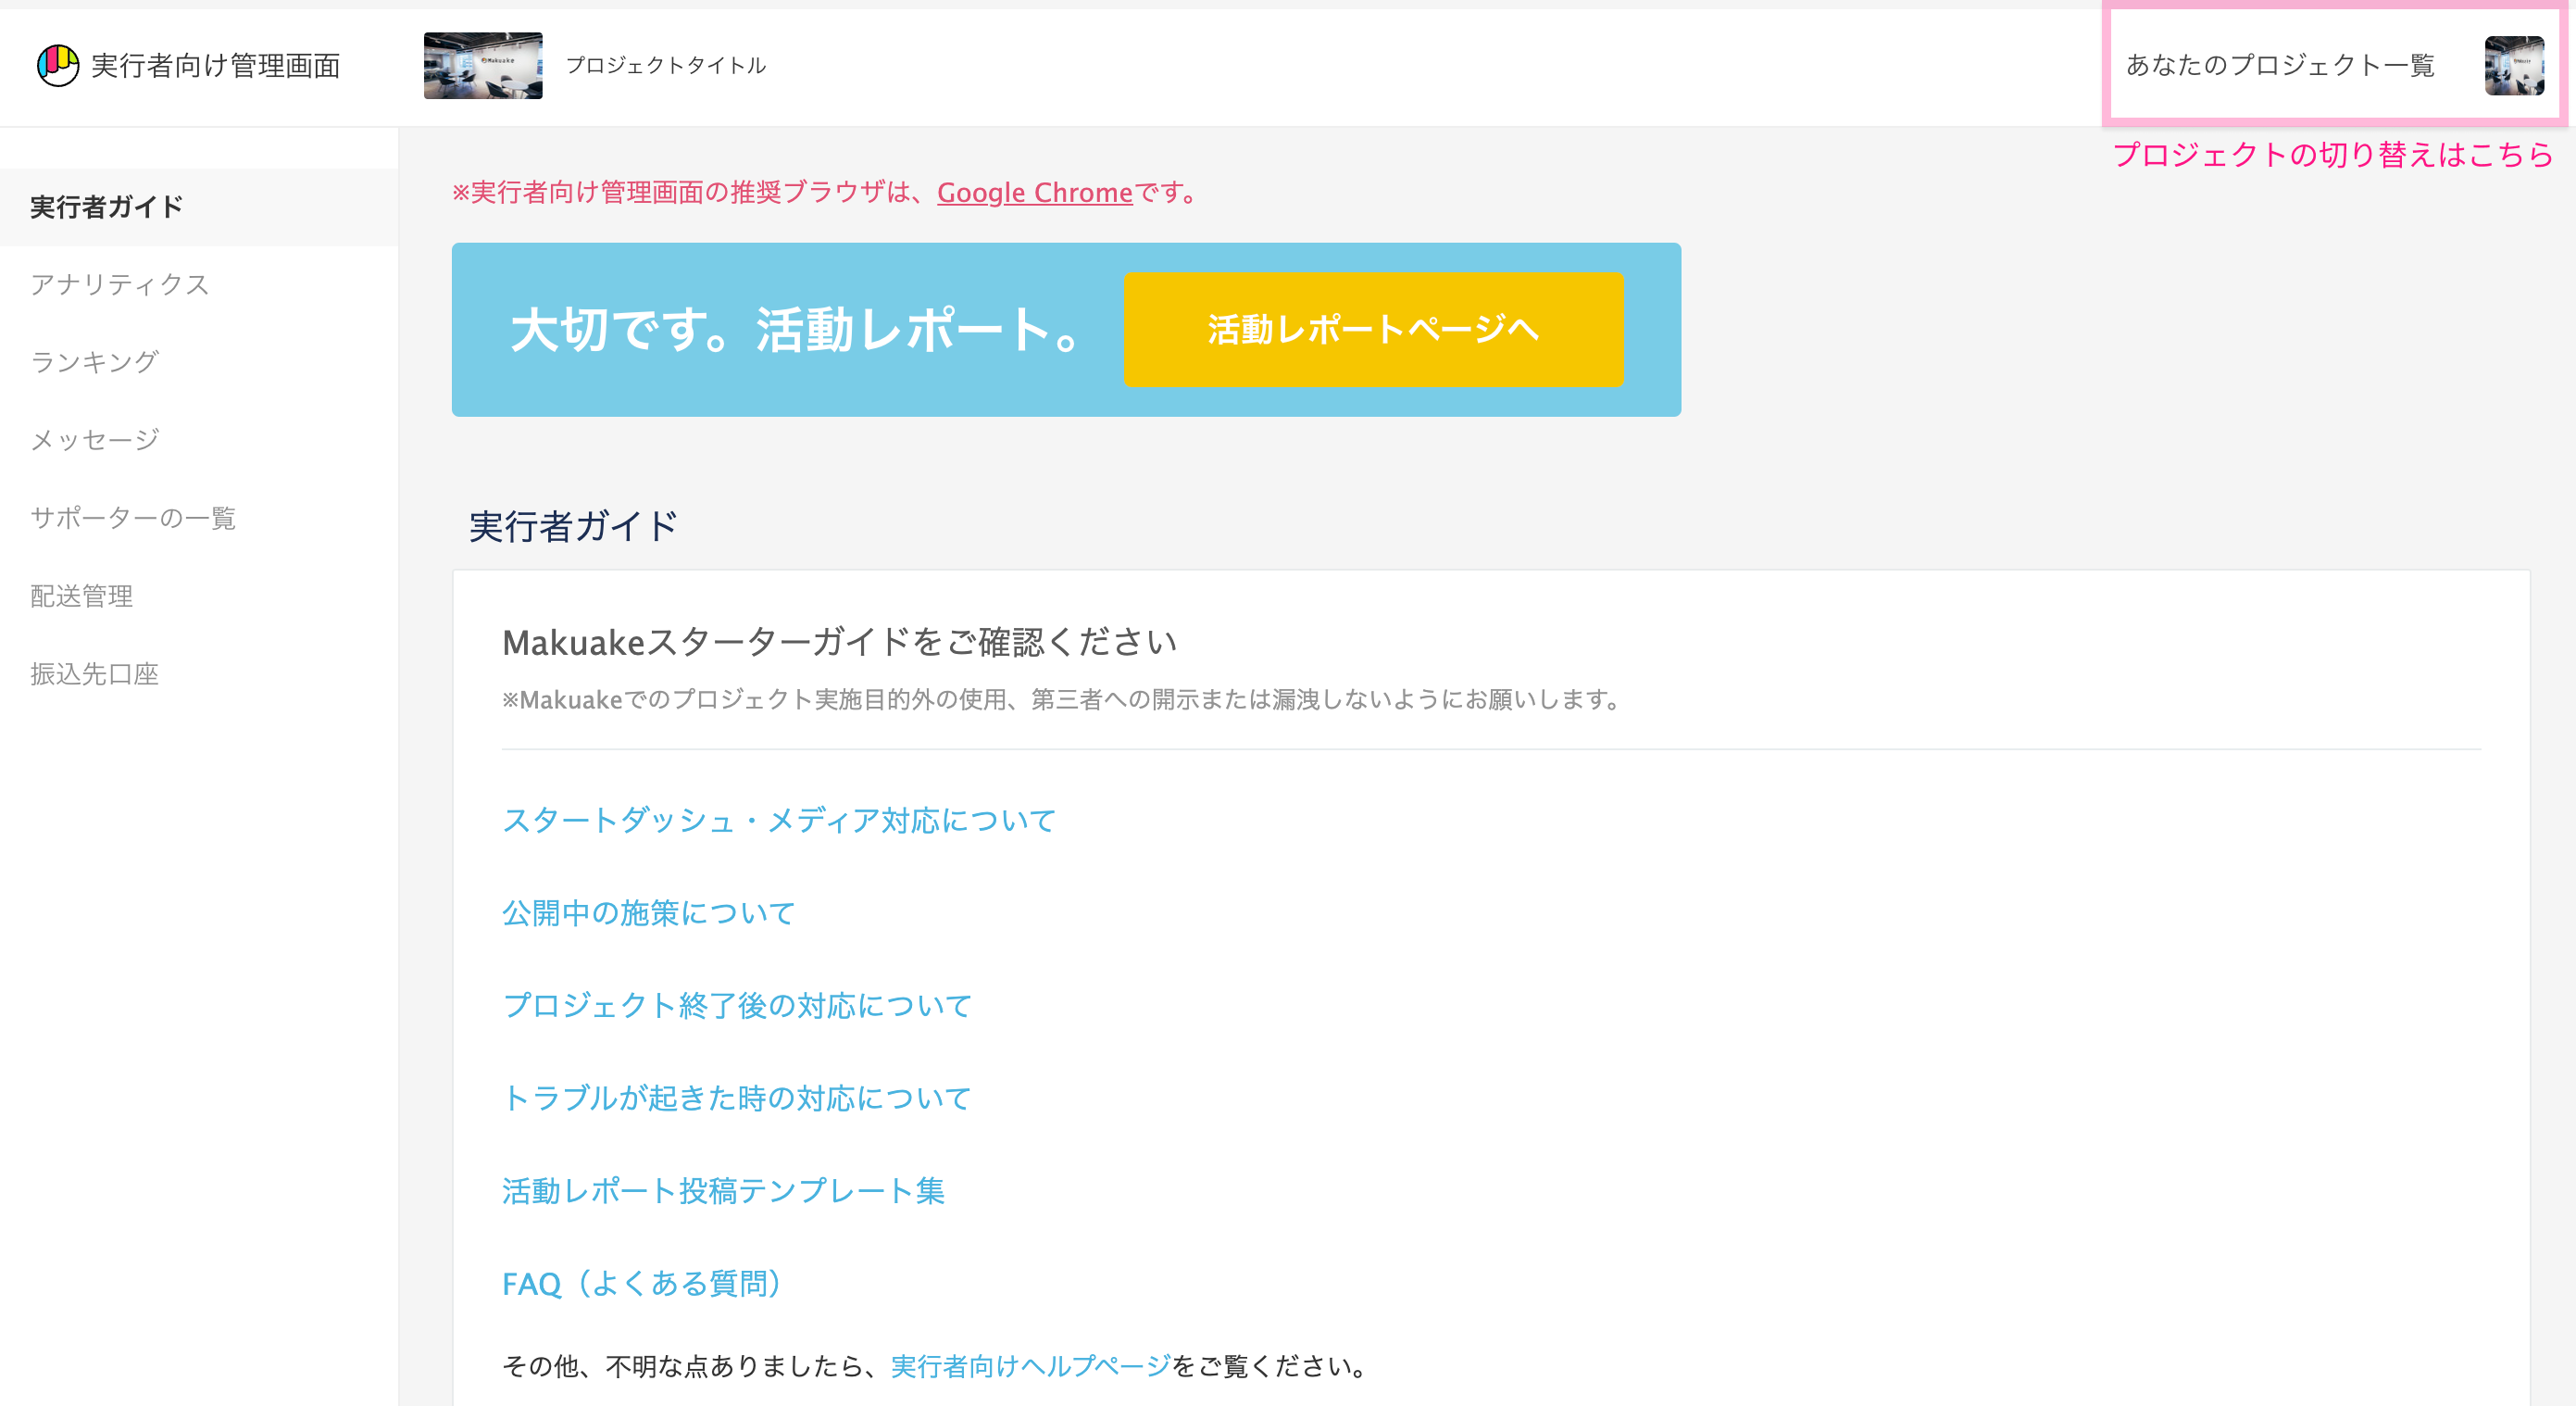Open ランキング from the sidebar
This screenshot has width=2576, height=1406.
pyautogui.click(x=94, y=362)
